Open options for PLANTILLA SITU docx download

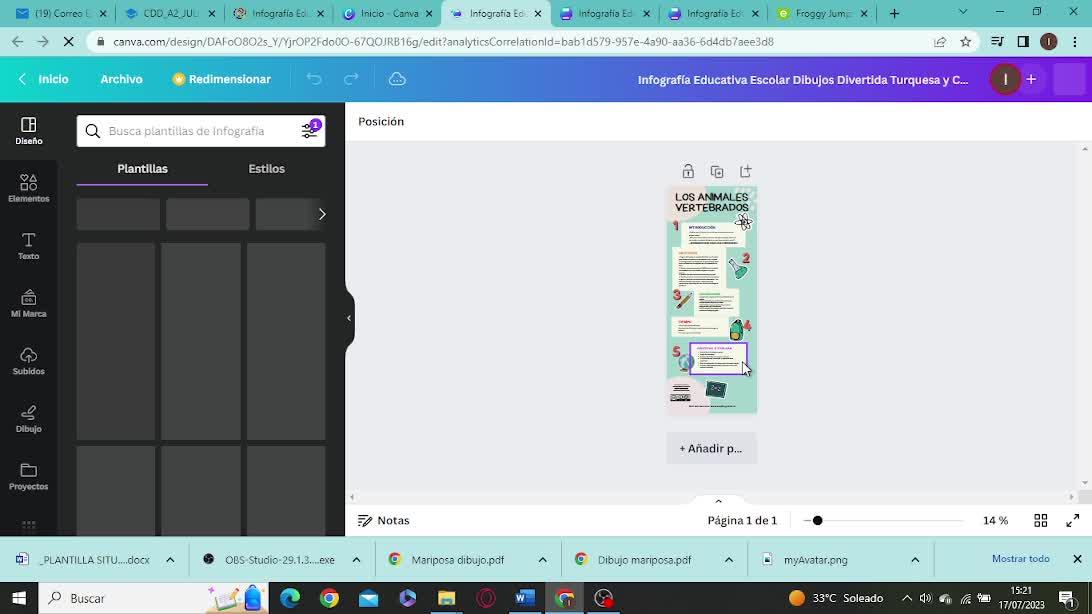(170, 560)
